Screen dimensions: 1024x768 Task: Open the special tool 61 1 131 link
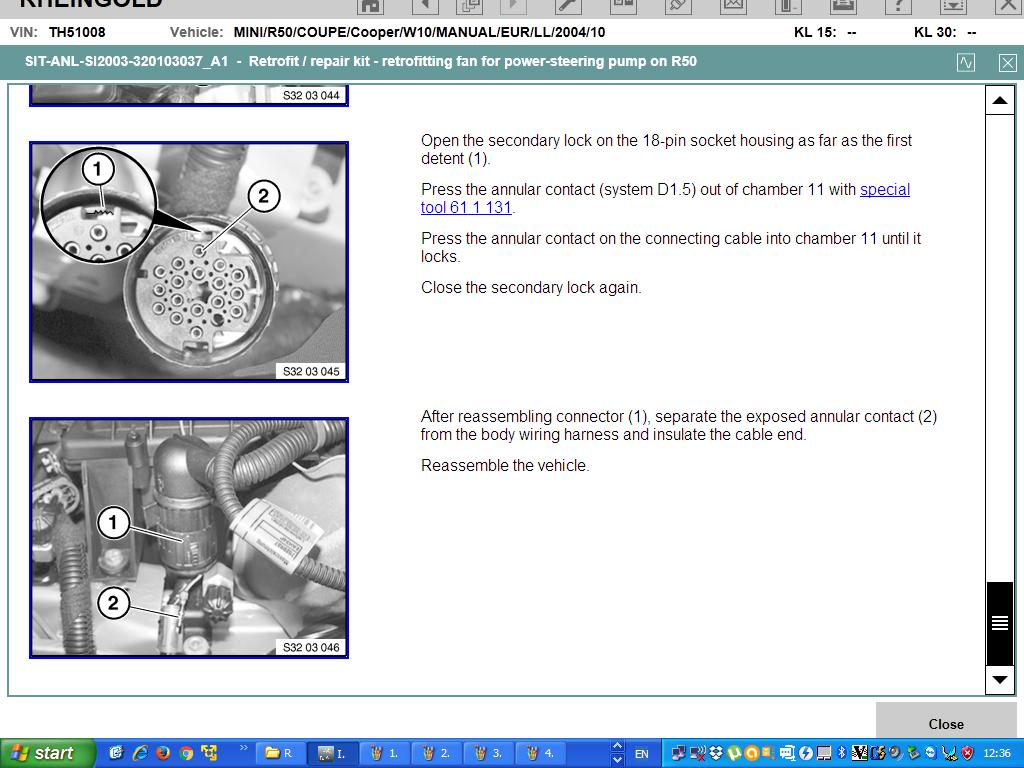[x=884, y=190]
